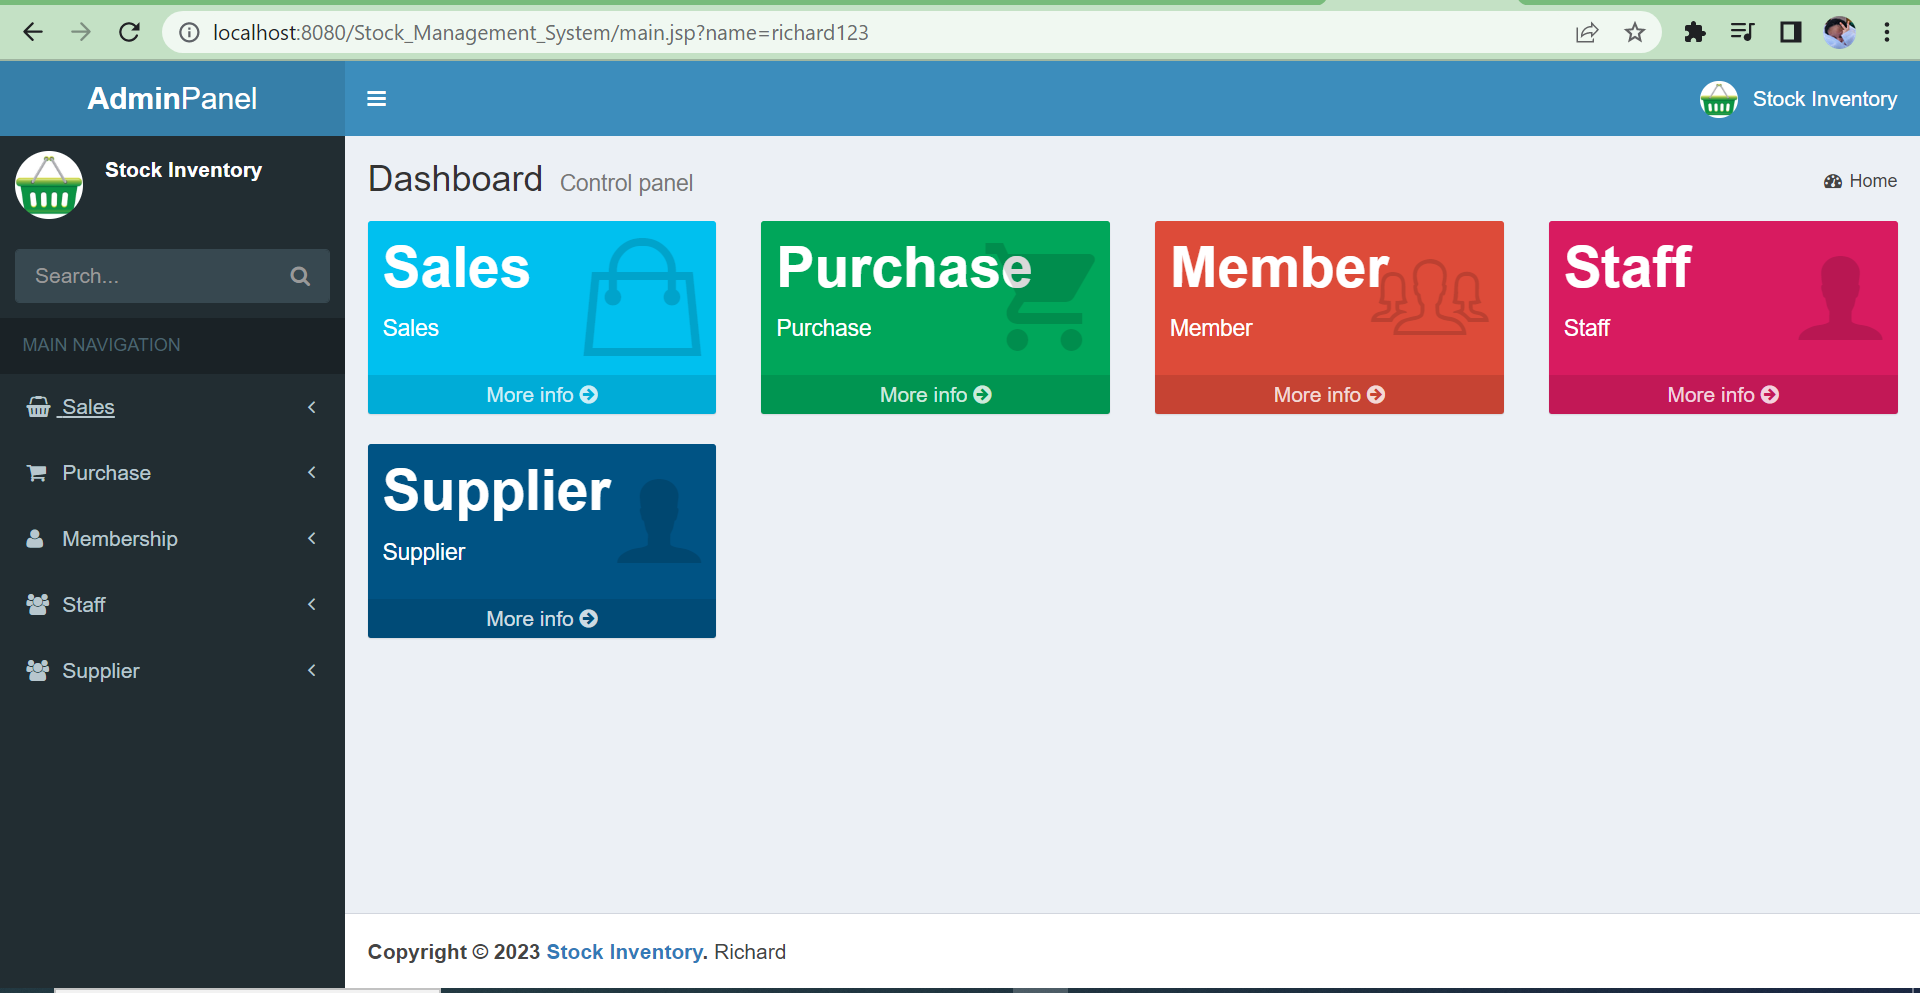Click the Home icon above dashboard cards
This screenshot has width=1920, height=993.
tap(1832, 181)
